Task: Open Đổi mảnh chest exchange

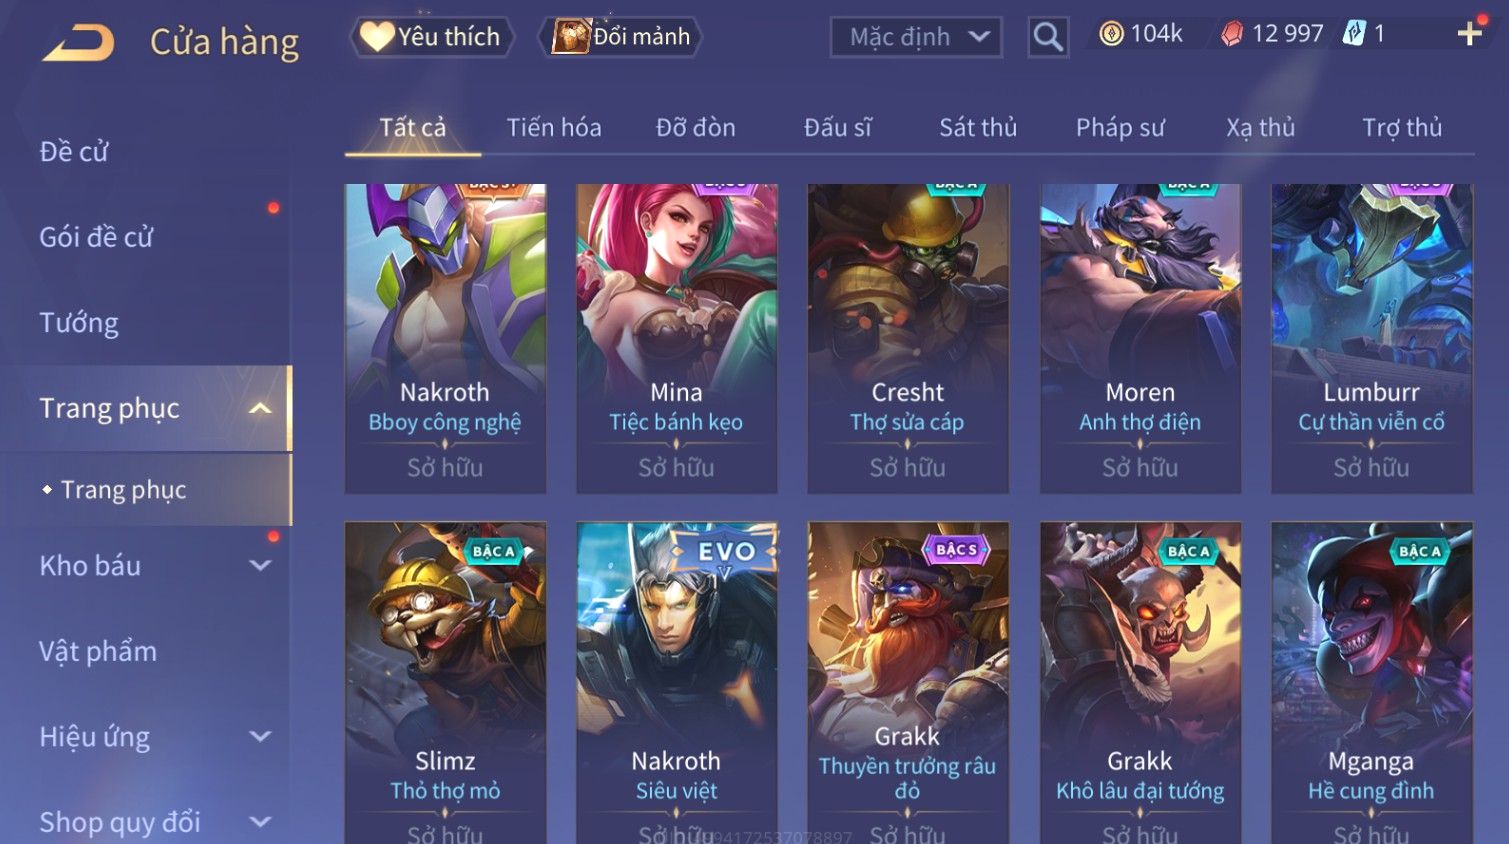Action: (x=620, y=37)
